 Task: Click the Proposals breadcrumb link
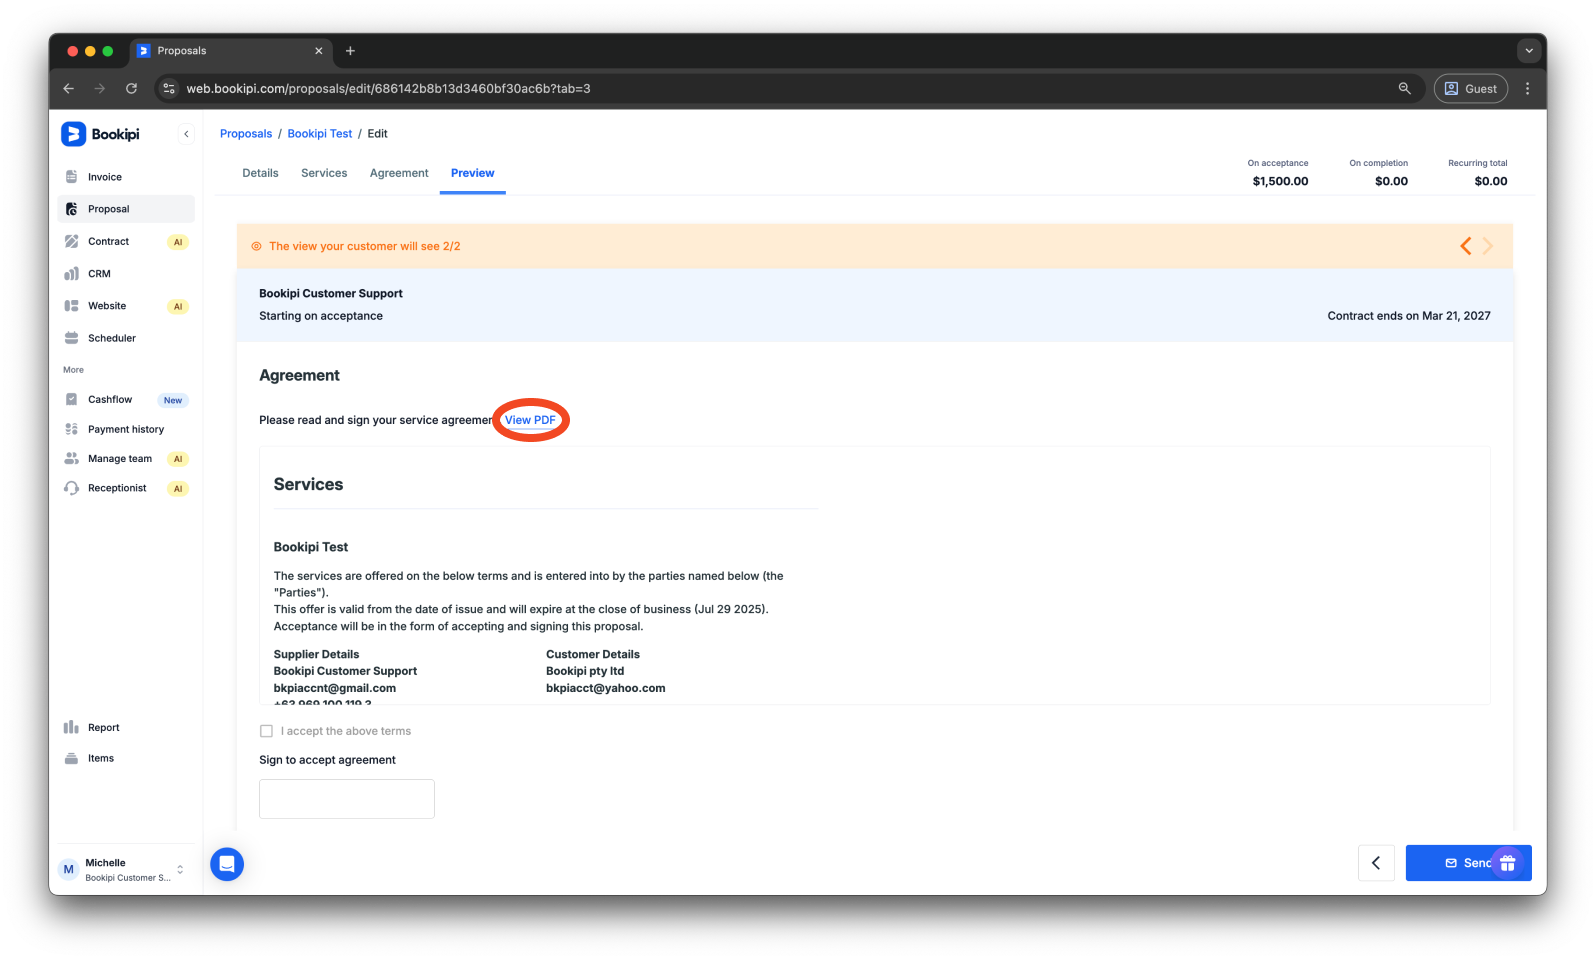click(246, 134)
